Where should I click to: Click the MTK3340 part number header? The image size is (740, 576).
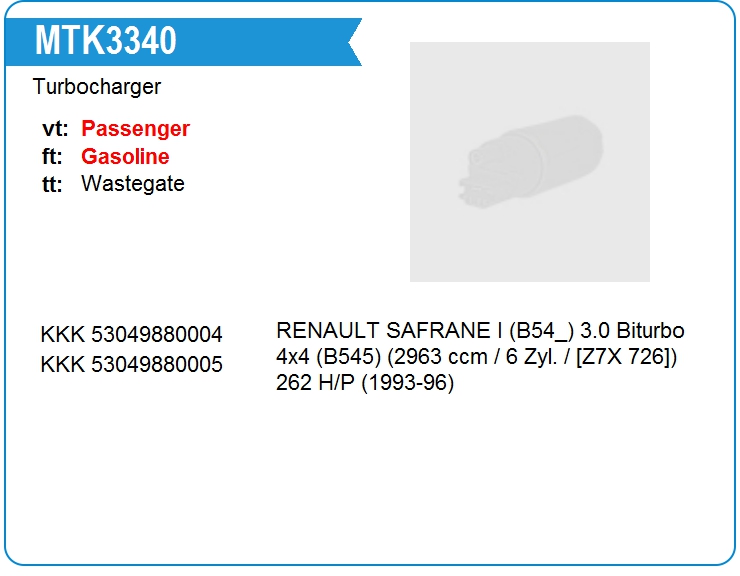[106, 41]
